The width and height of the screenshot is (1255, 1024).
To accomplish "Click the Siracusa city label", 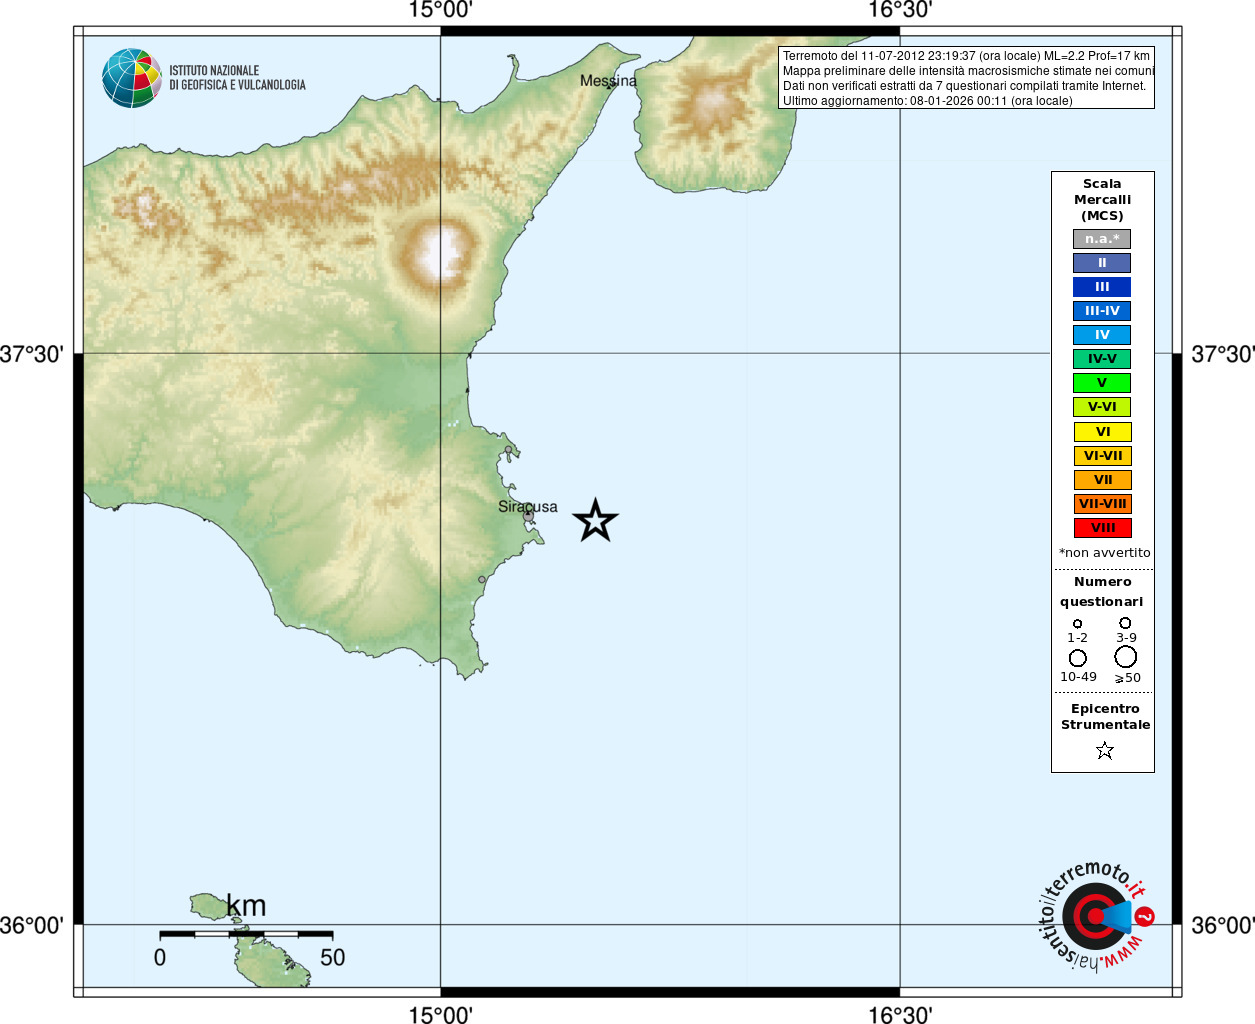I will tap(528, 507).
